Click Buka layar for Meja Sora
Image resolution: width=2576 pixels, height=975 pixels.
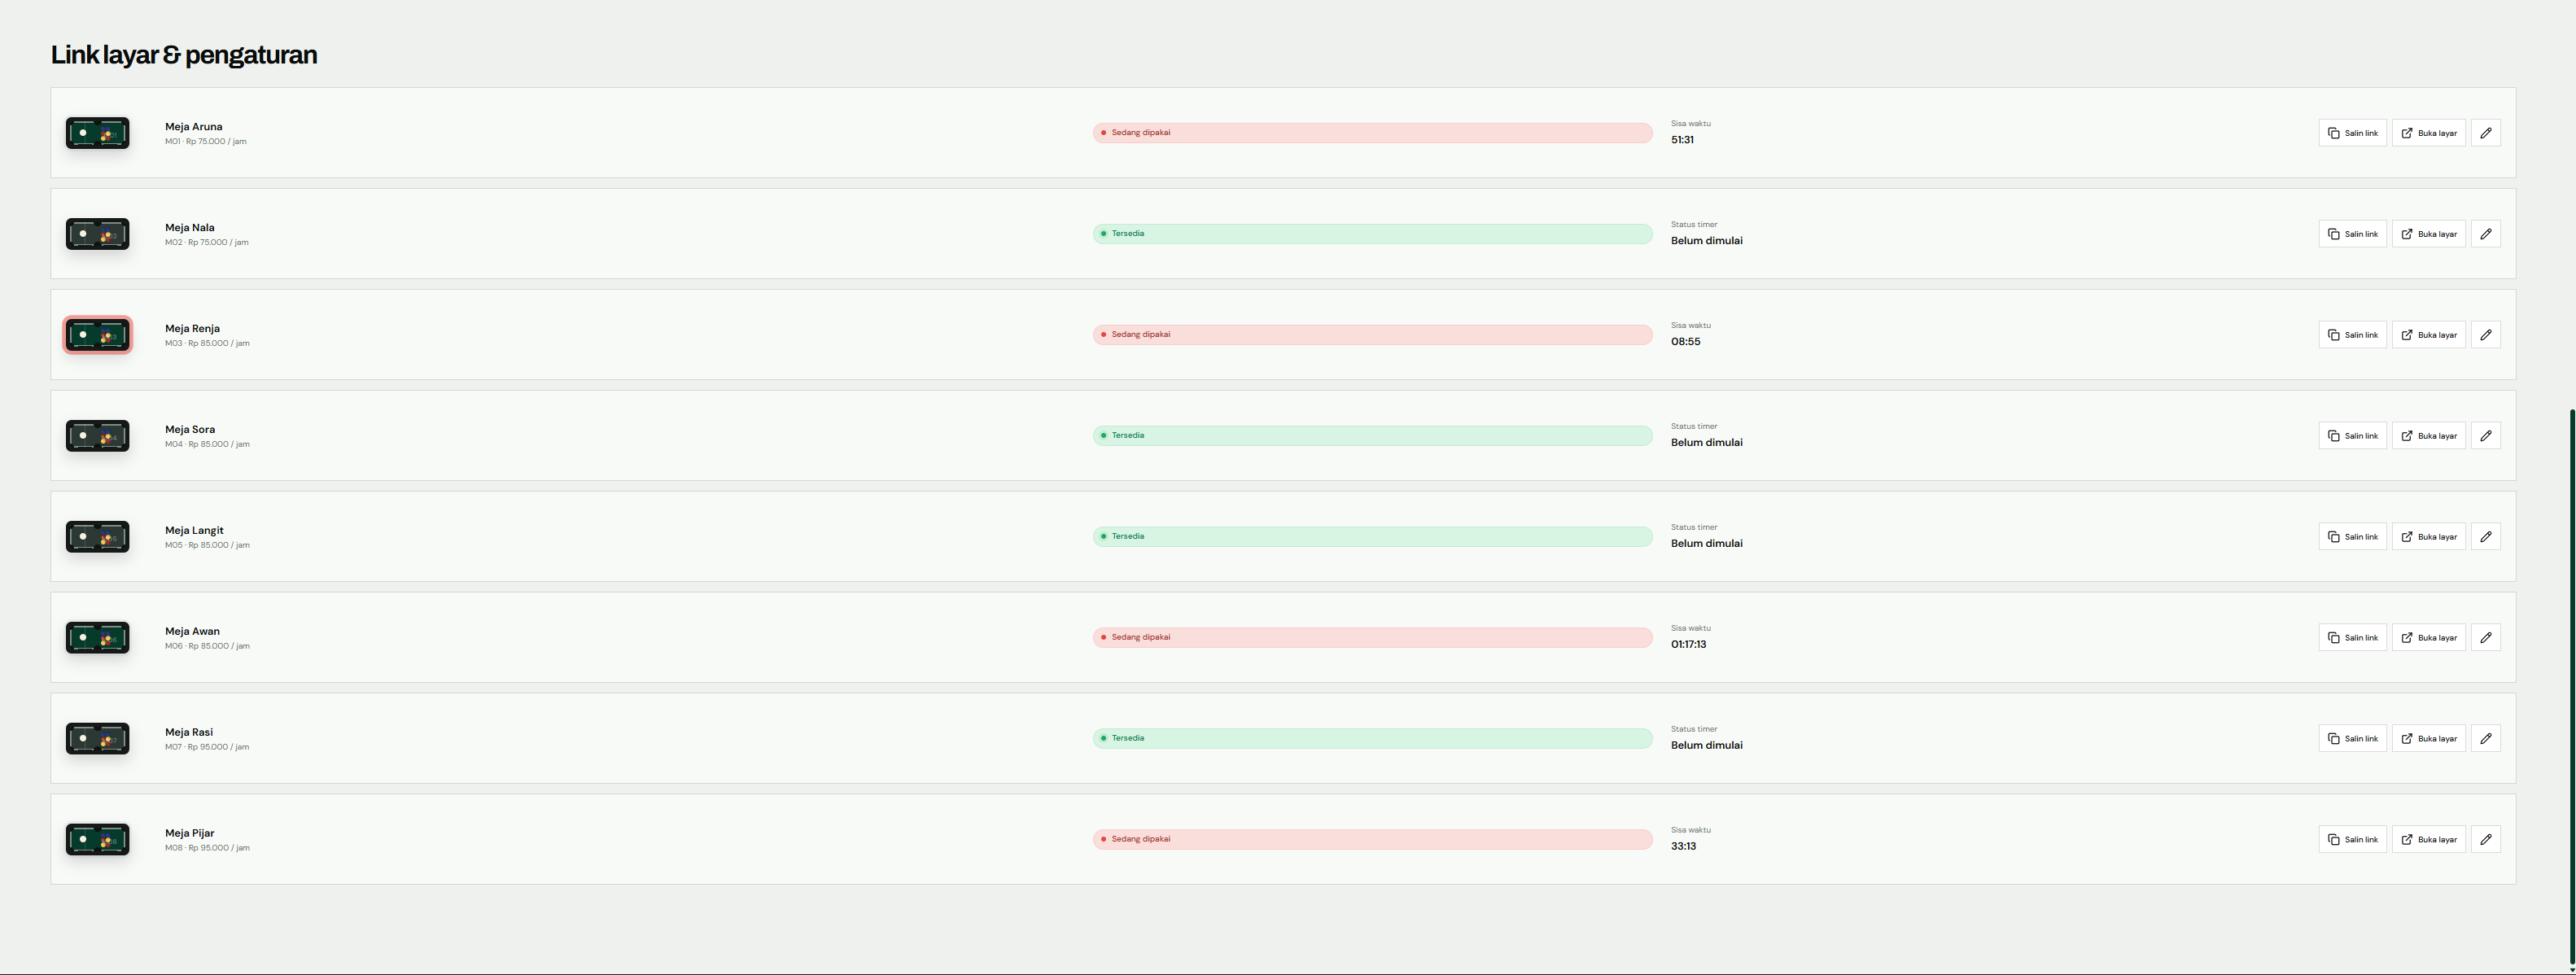2428,436
